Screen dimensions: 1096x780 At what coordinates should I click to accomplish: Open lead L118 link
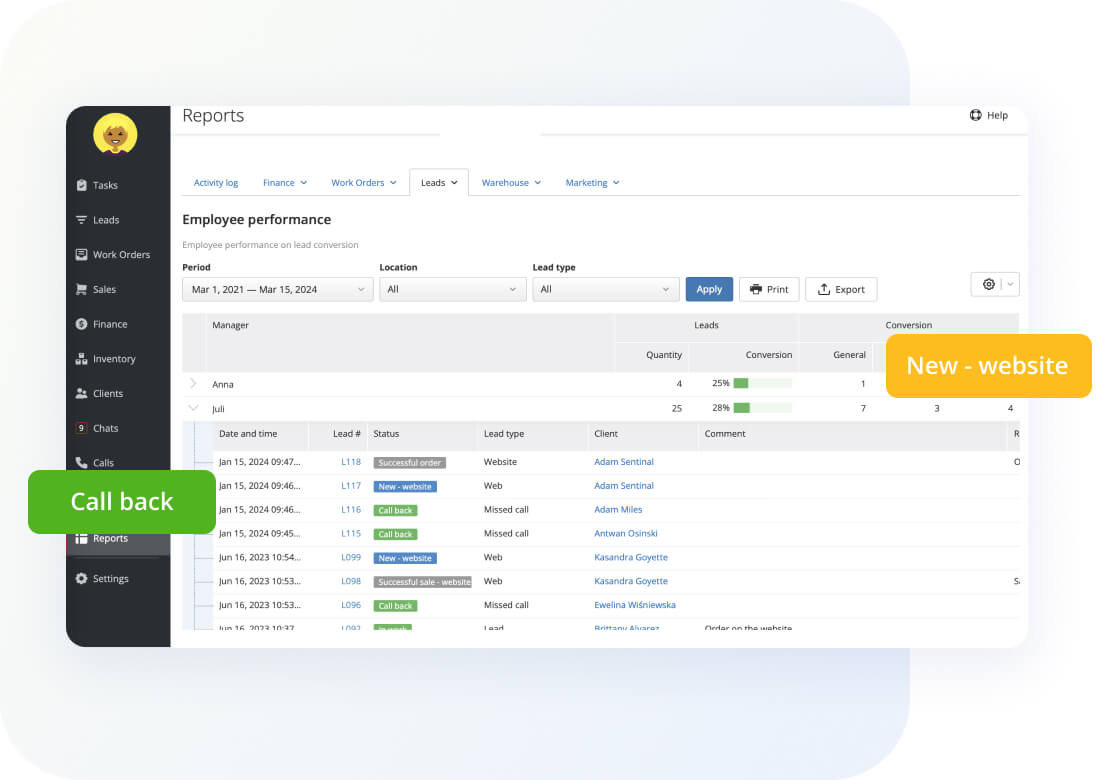350,462
